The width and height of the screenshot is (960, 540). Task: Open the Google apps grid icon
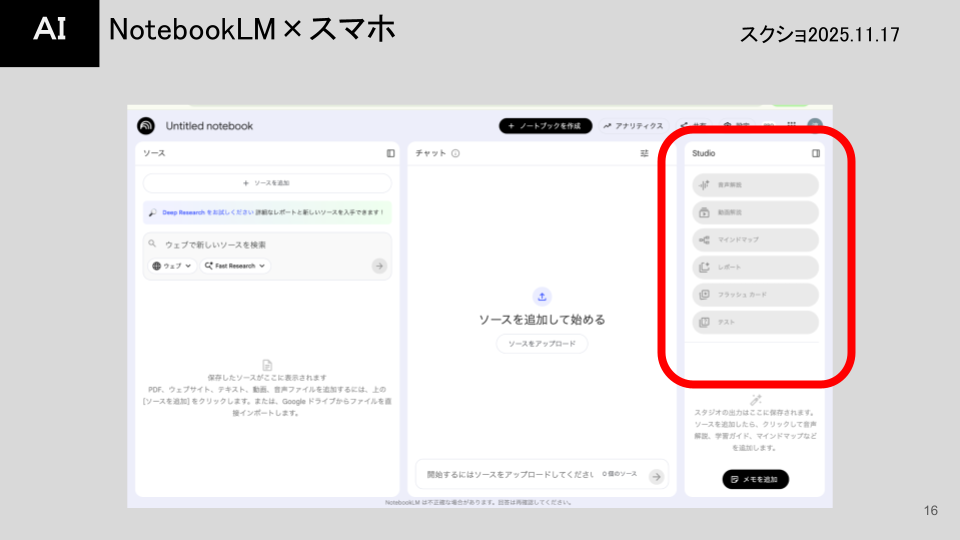(791, 126)
